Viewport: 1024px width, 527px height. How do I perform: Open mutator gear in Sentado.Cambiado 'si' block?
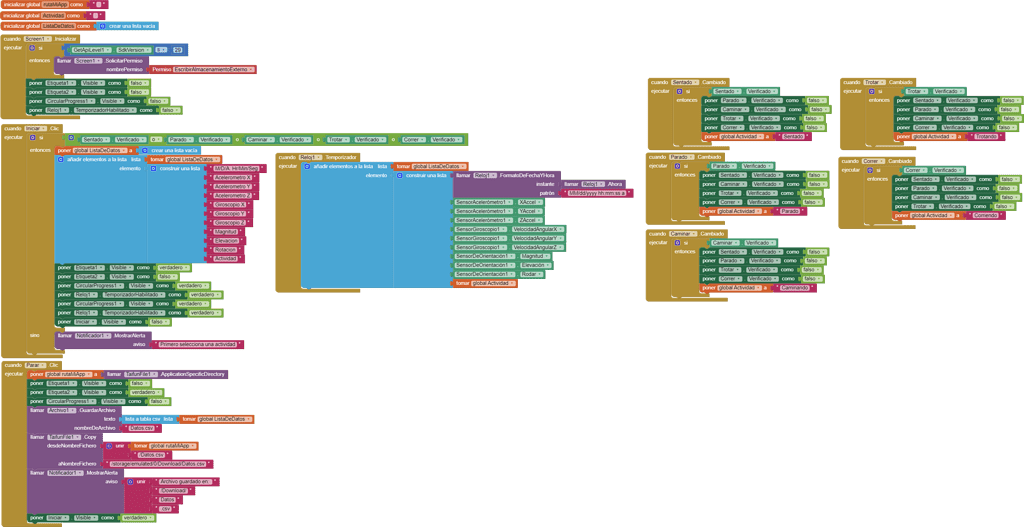point(679,91)
